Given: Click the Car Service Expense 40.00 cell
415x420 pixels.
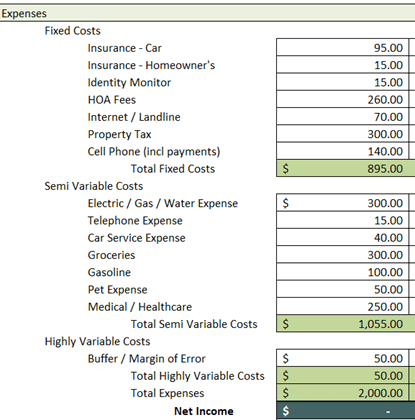Looking at the screenshot, I should [343, 237].
